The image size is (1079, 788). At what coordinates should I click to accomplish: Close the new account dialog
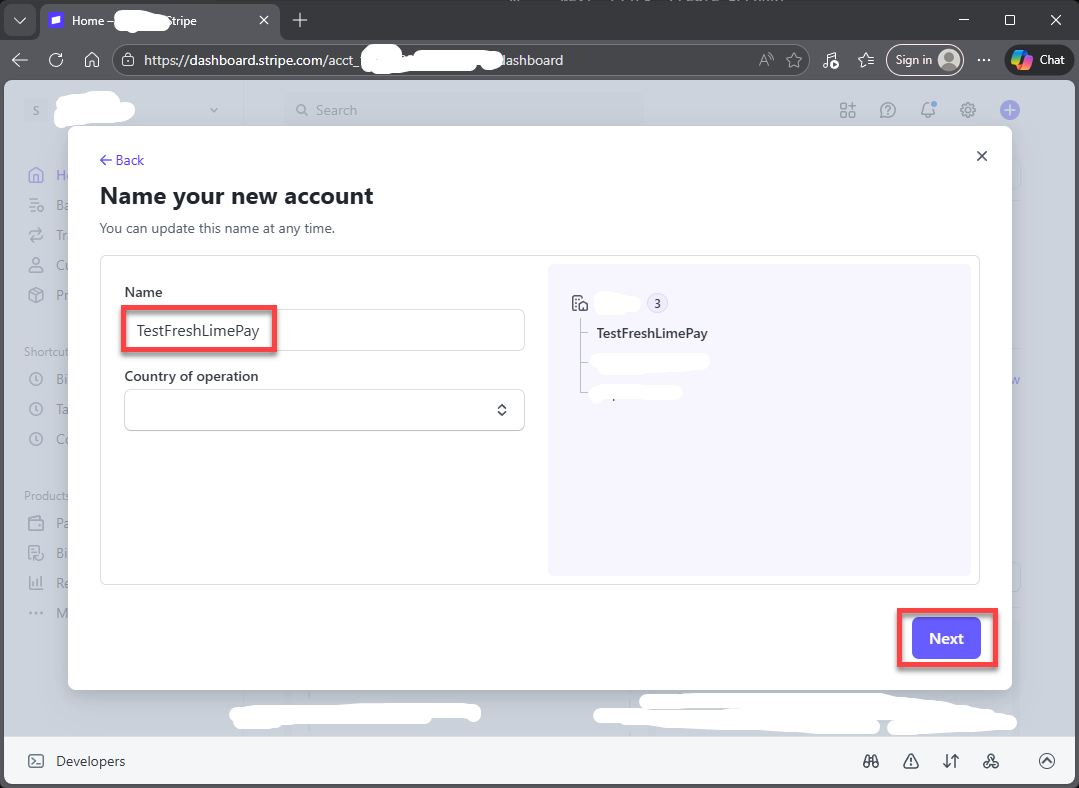(981, 156)
